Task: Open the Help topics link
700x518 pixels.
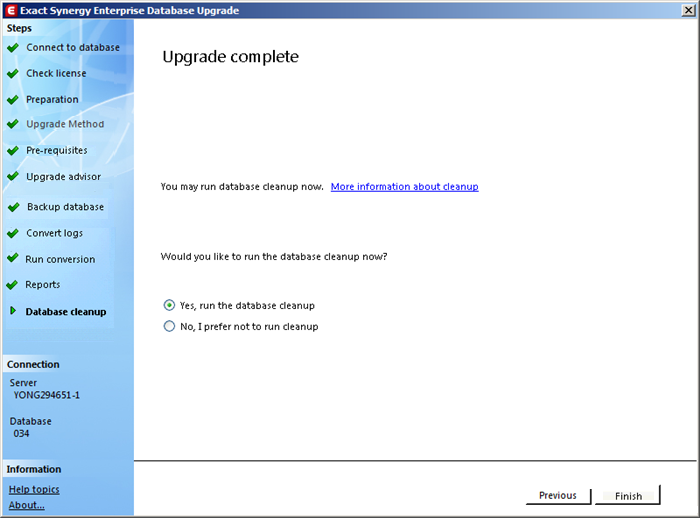Action: pos(34,489)
